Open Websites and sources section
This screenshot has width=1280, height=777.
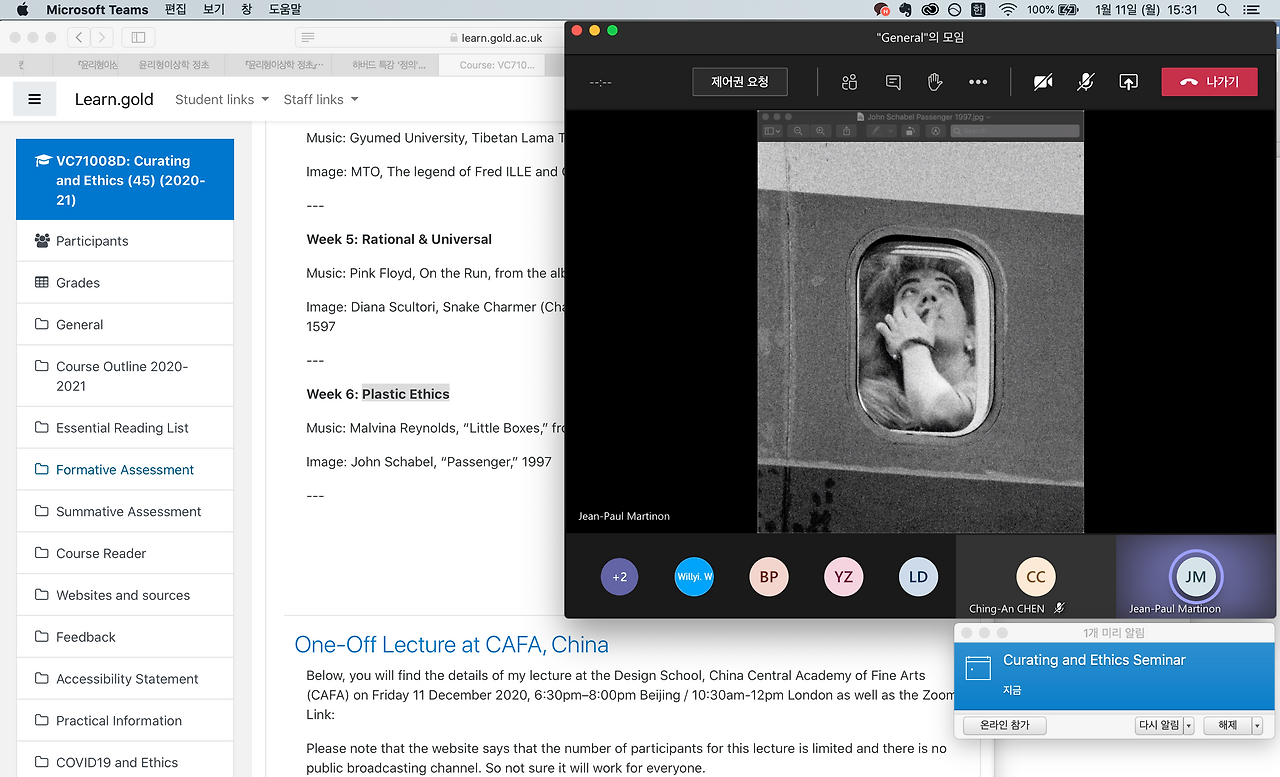pyautogui.click(x=125, y=595)
